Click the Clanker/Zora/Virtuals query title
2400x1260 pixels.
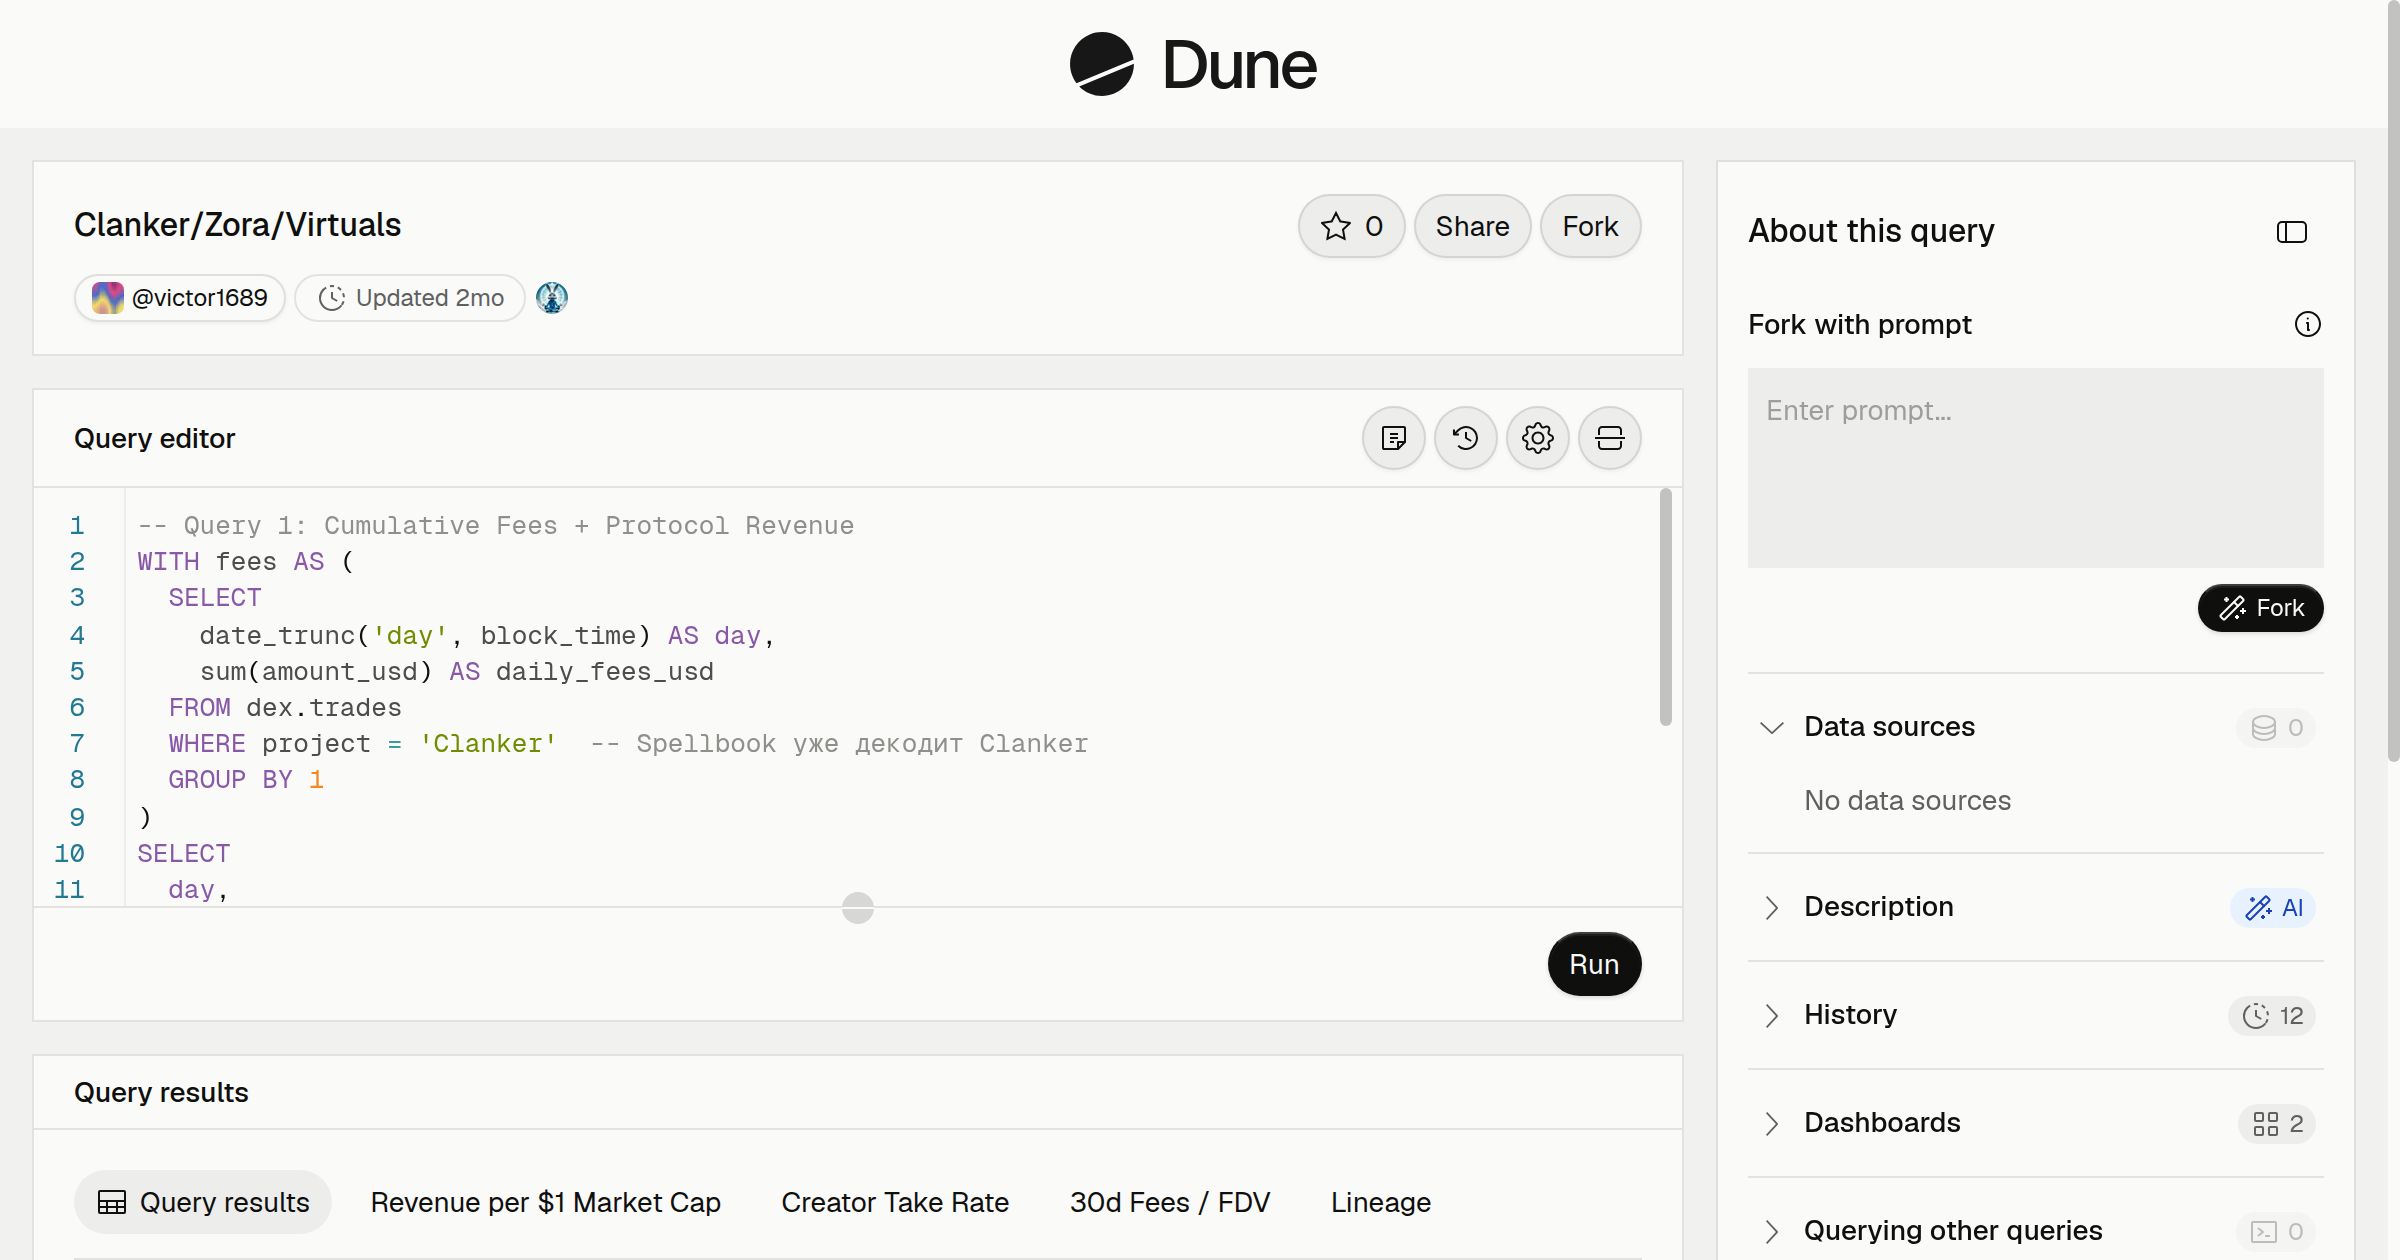(x=237, y=225)
